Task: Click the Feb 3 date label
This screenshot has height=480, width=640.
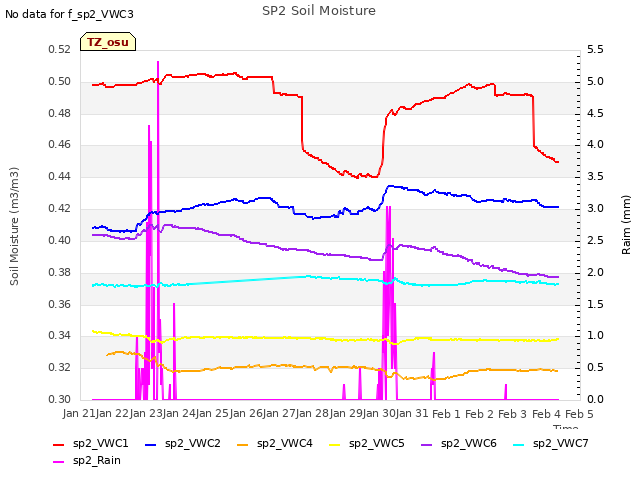Action: (x=513, y=414)
